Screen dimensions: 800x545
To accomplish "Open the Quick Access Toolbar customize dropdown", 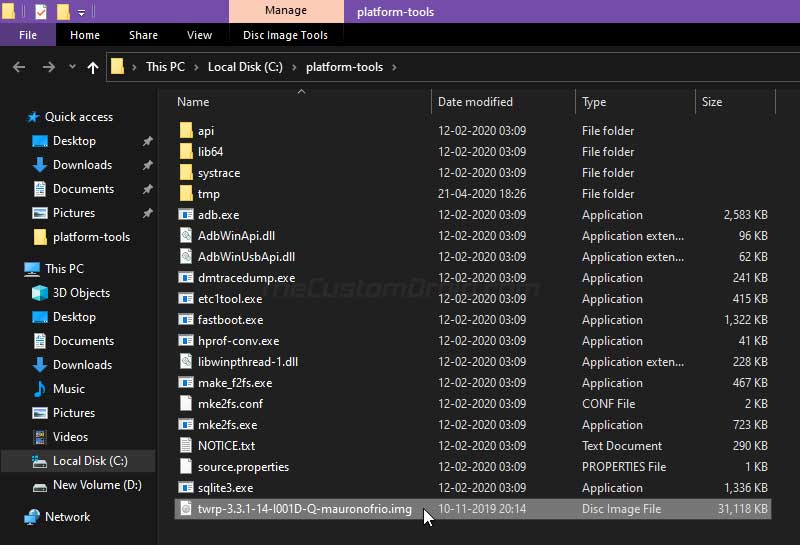I will point(81,12).
